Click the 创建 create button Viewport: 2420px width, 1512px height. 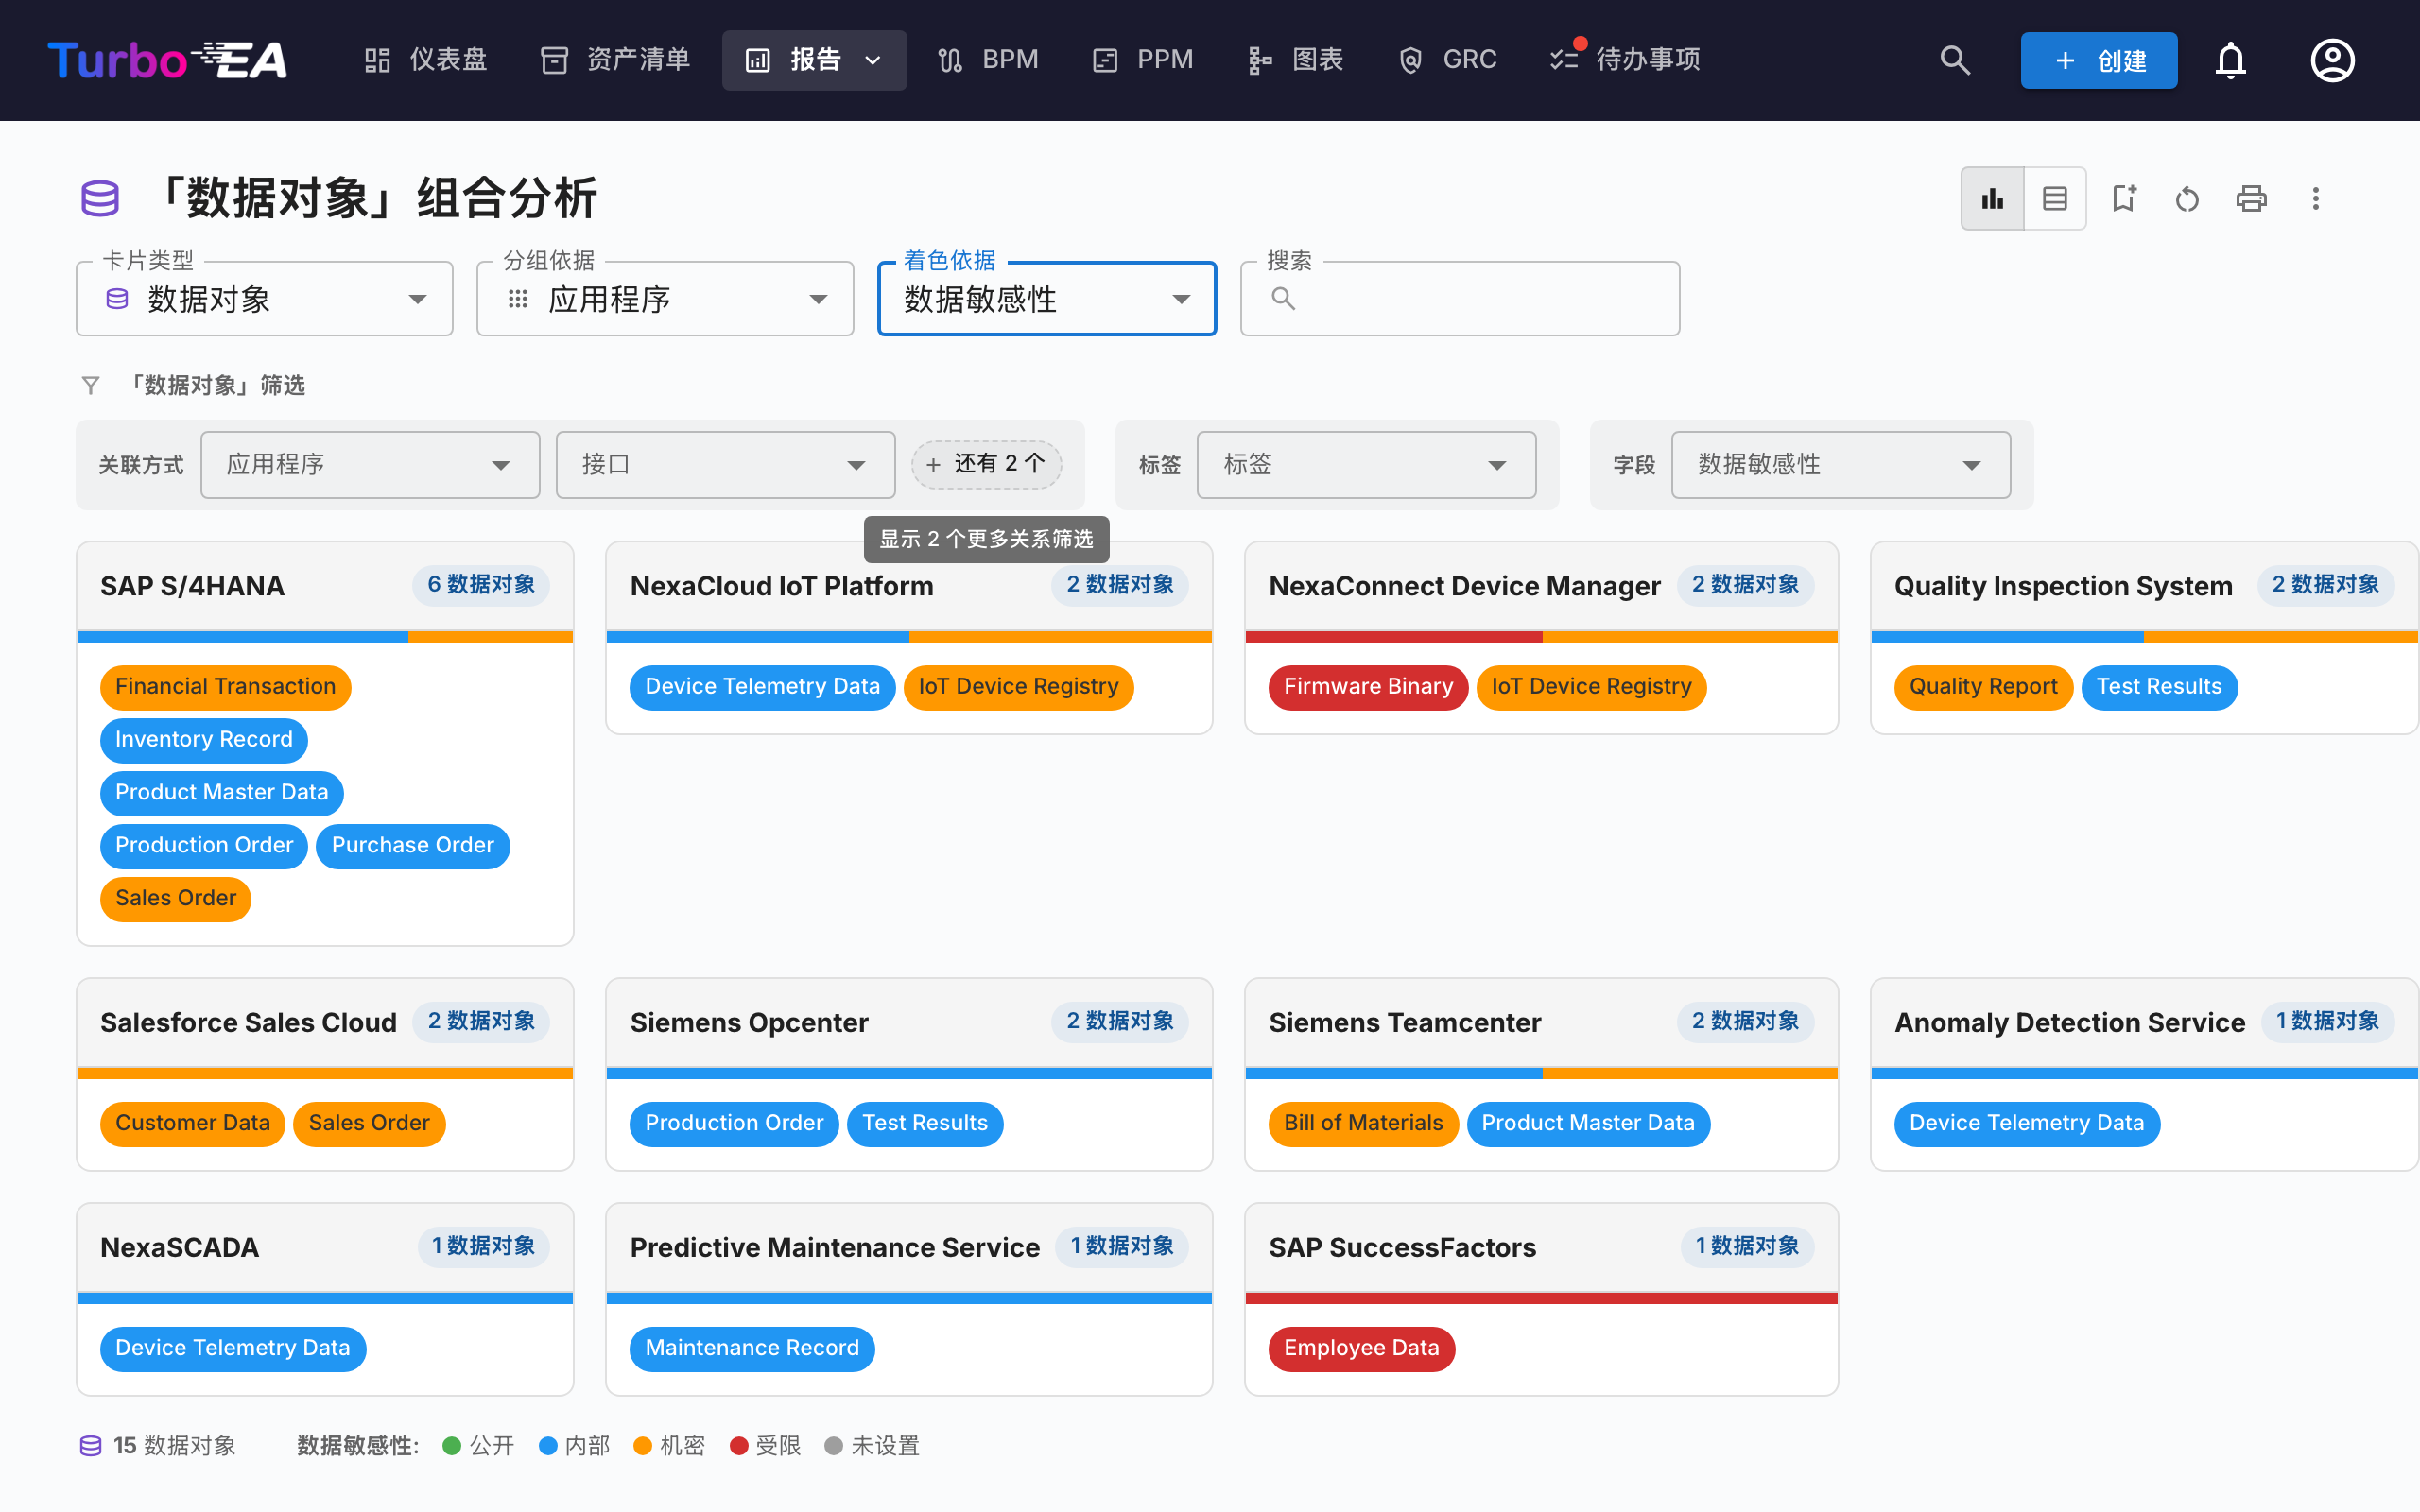pyautogui.click(x=2098, y=60)
